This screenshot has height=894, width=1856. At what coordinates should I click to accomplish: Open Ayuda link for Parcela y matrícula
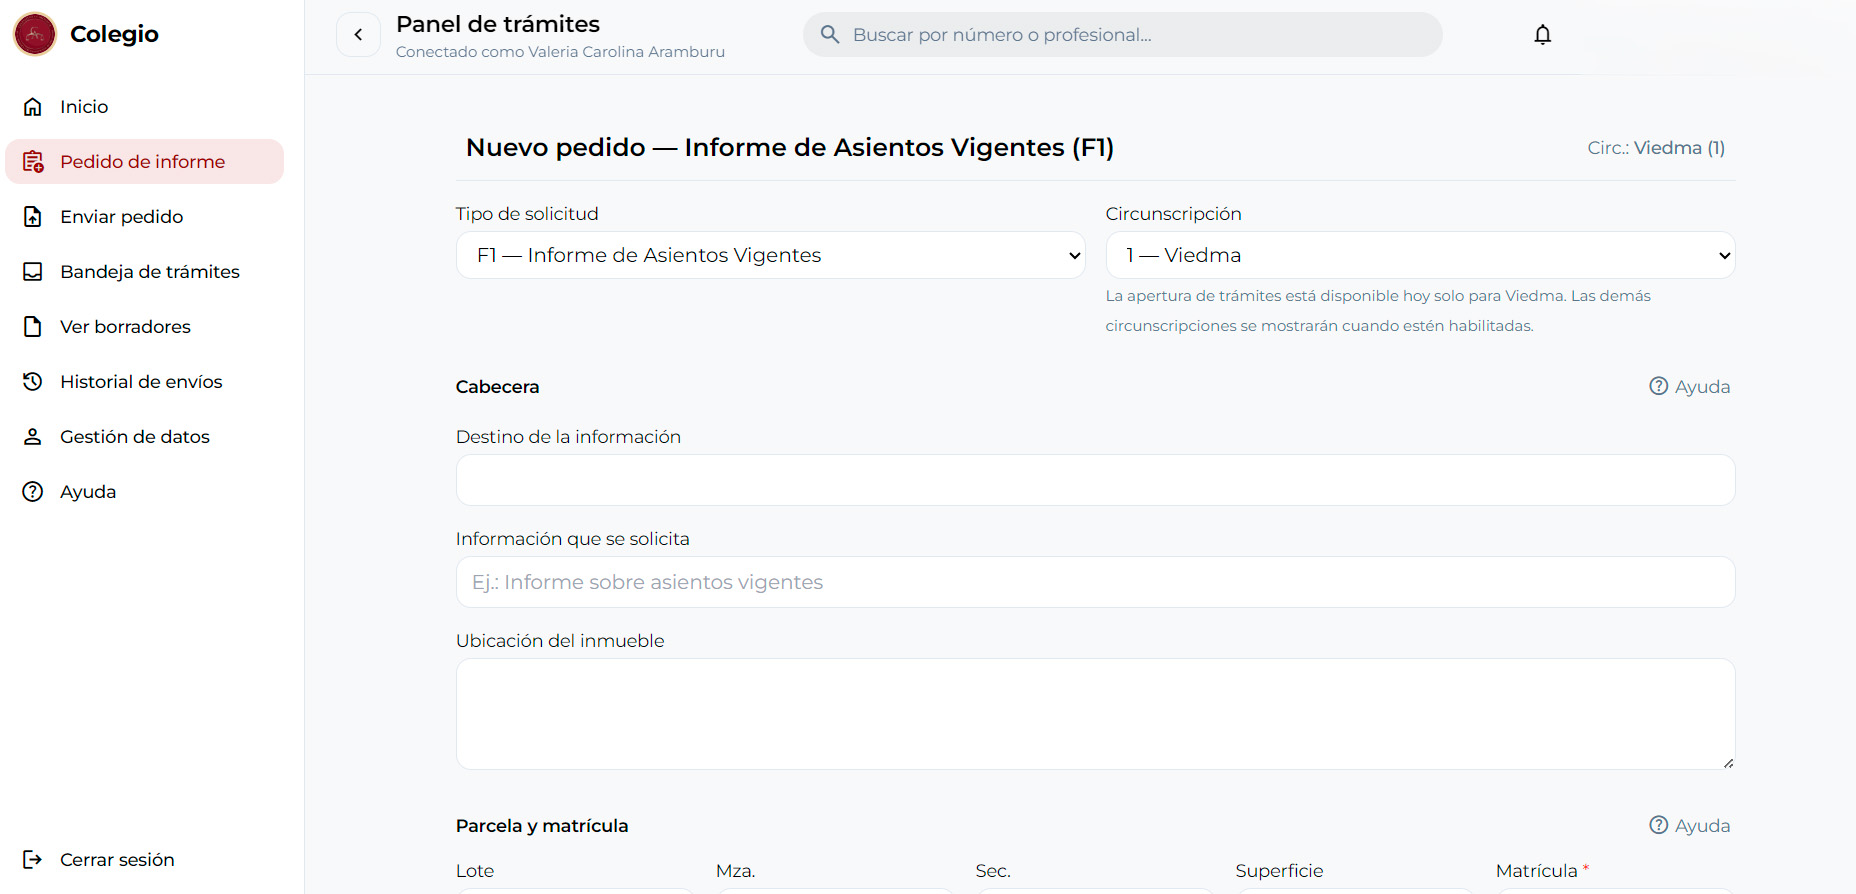click(1689, 826)
